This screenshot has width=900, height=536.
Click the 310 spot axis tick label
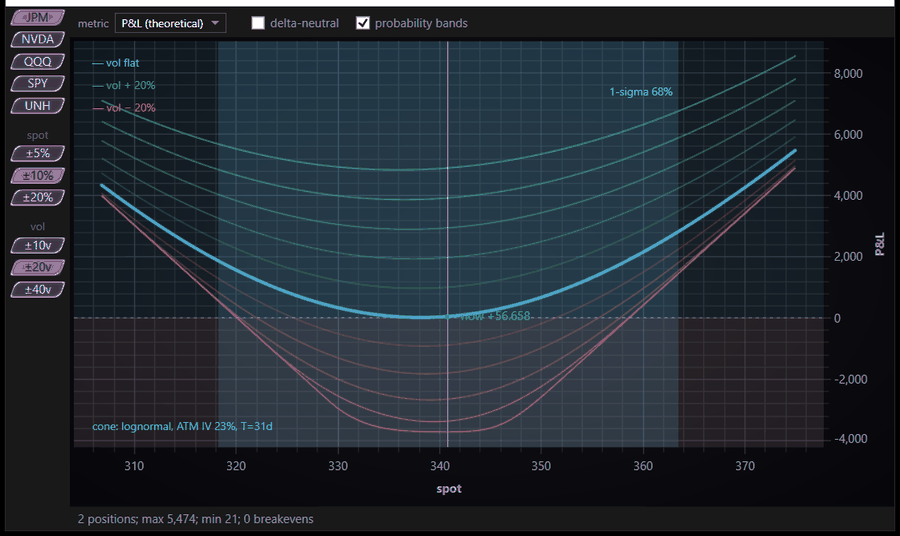pyautogui.click(x=134, y=466)
